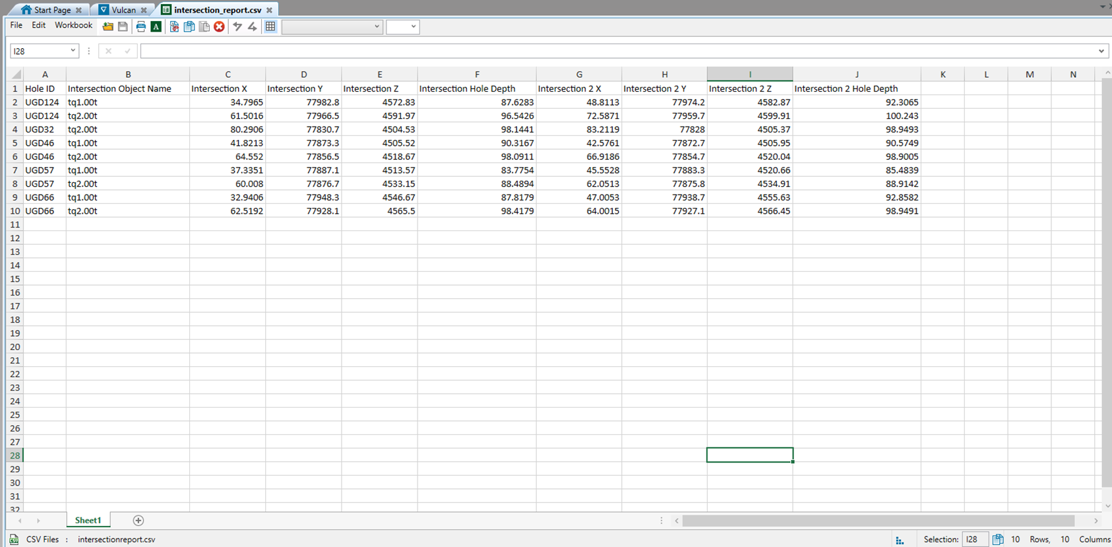Viewport: 1112px width, 547px height.
Task: Click the red circular X icon
Action: pyautogui.click(x=219, y=27)
